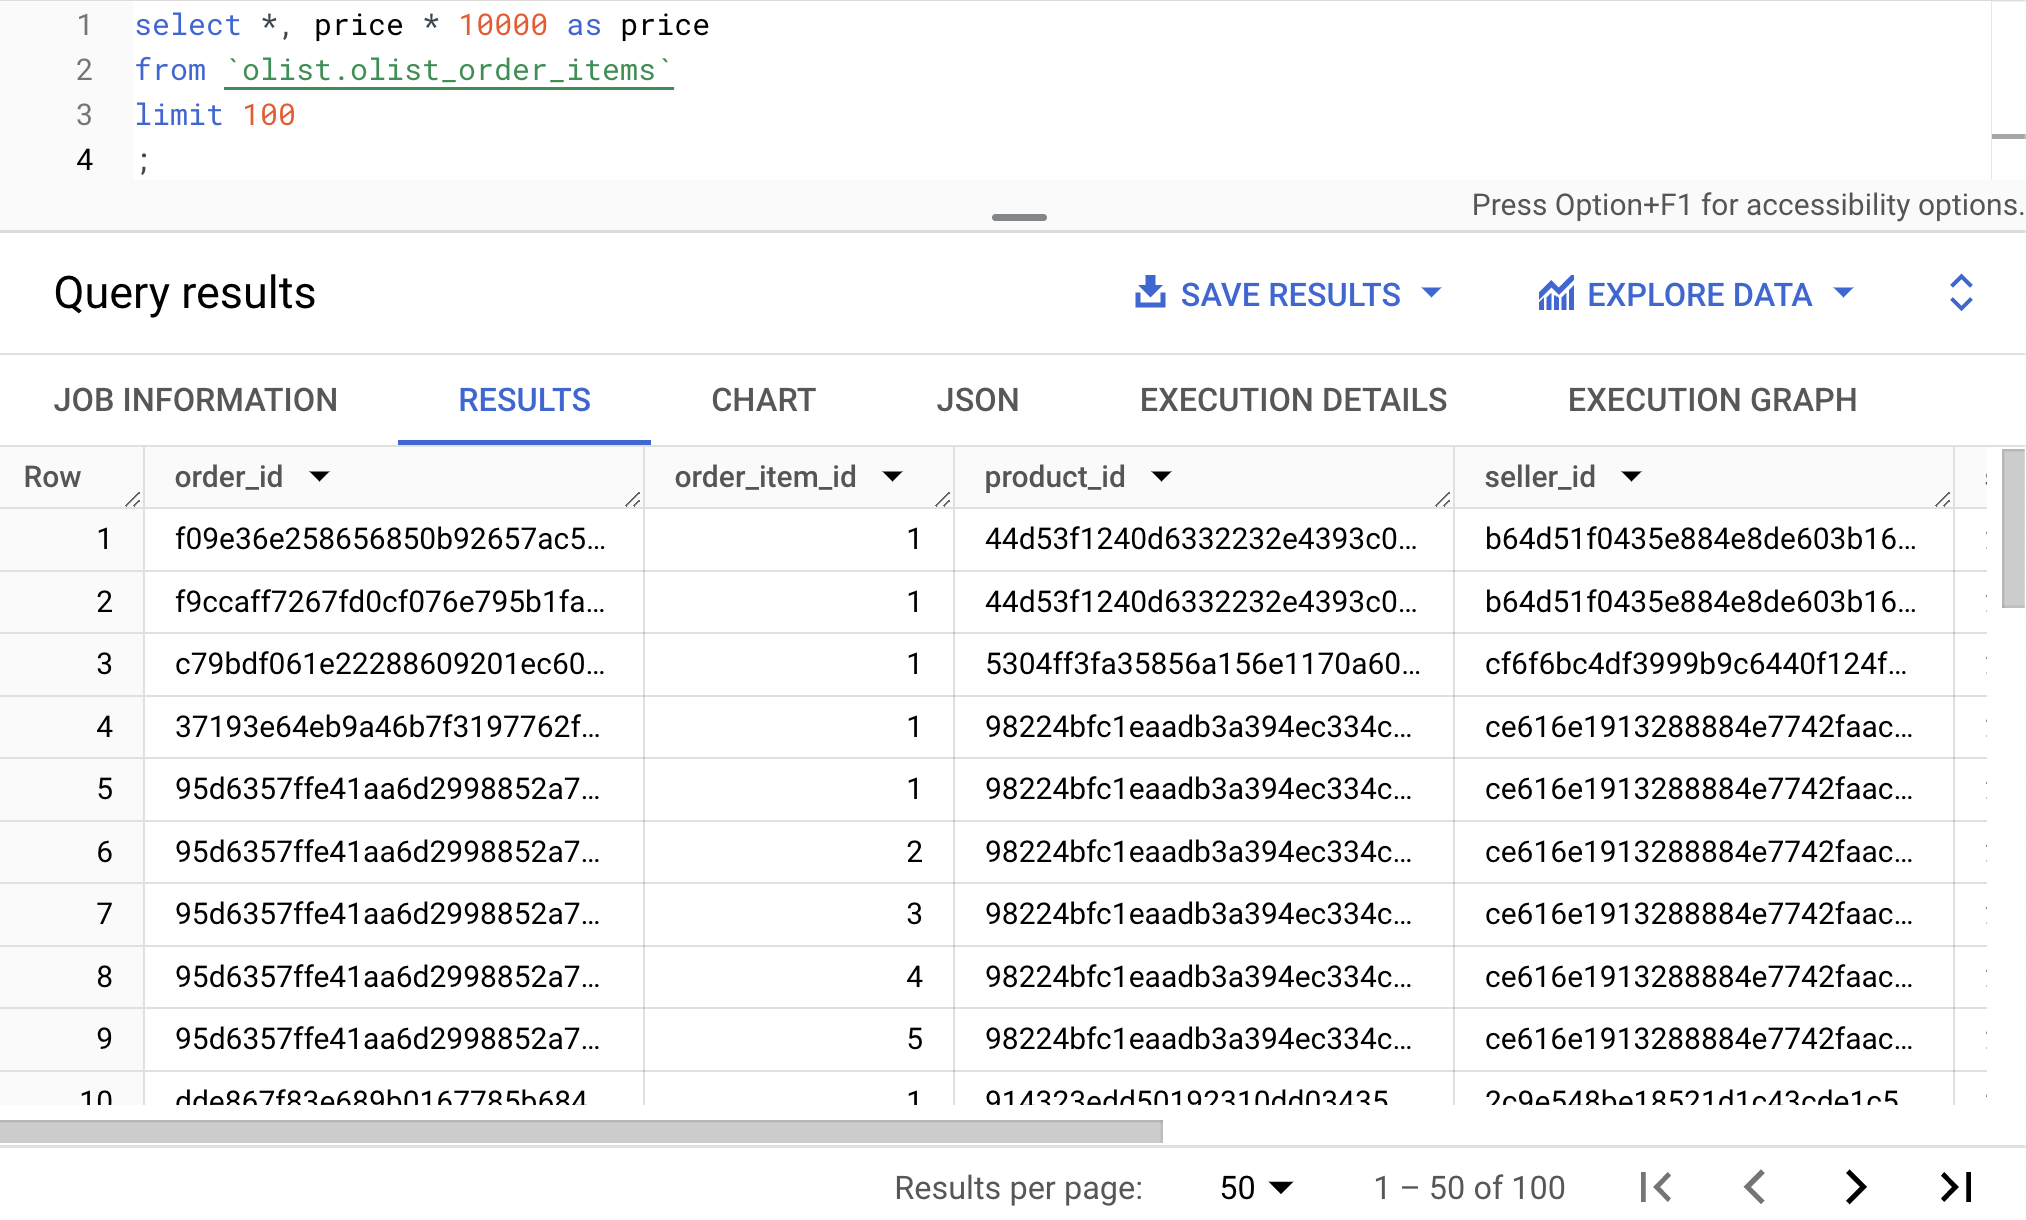Toggle results panel expand/collapse arrows
This screenshot has width=2026, height=1220.
coord(1960,293)
